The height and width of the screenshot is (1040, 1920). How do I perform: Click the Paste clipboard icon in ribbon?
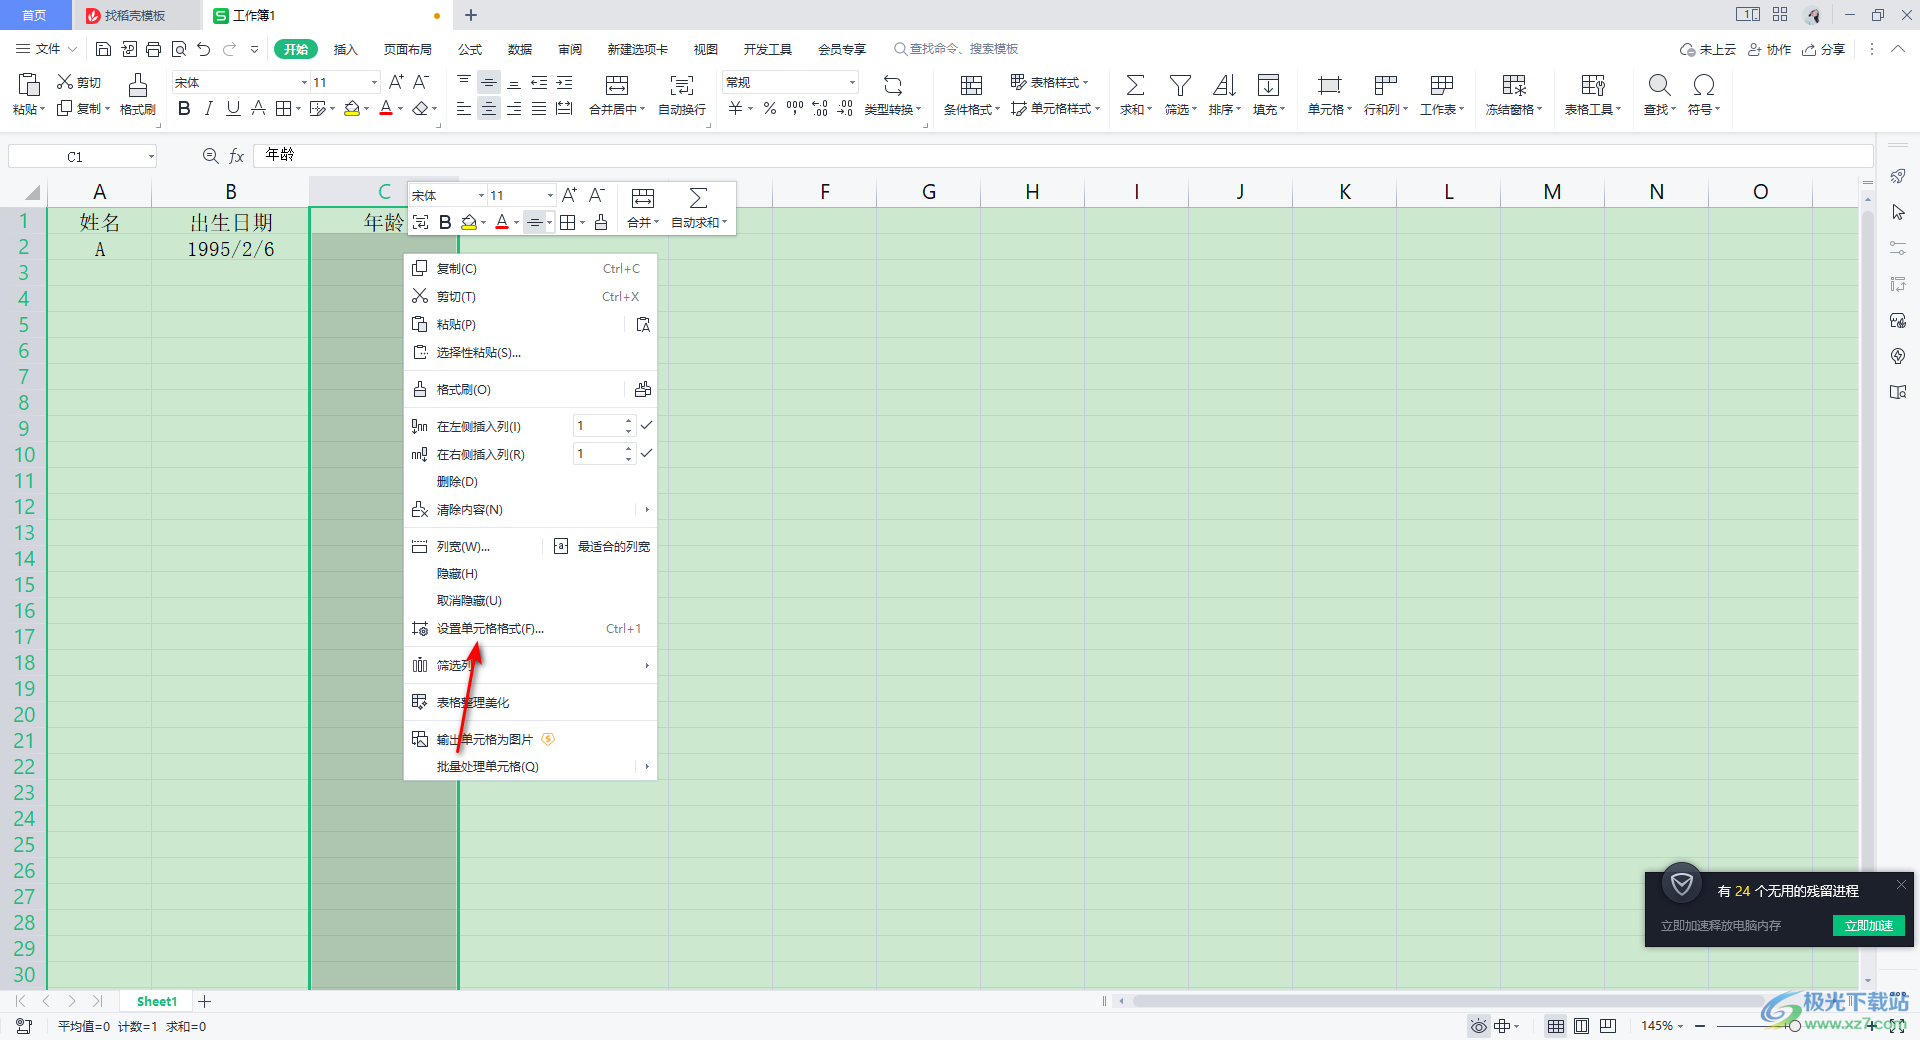click(x=29, y=84)
